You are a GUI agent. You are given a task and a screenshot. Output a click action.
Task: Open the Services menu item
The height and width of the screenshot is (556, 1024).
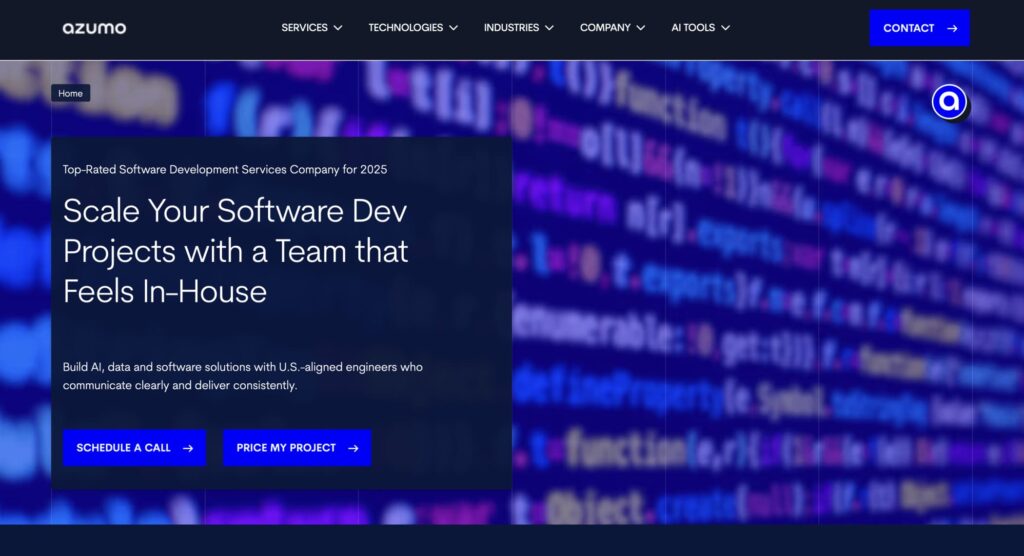pos(304,28)
